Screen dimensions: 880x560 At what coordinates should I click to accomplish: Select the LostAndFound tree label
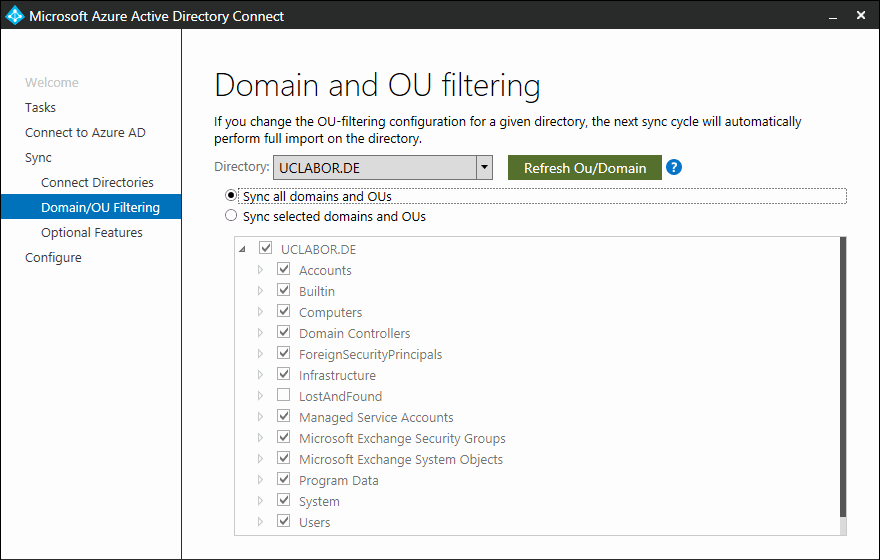340,397
